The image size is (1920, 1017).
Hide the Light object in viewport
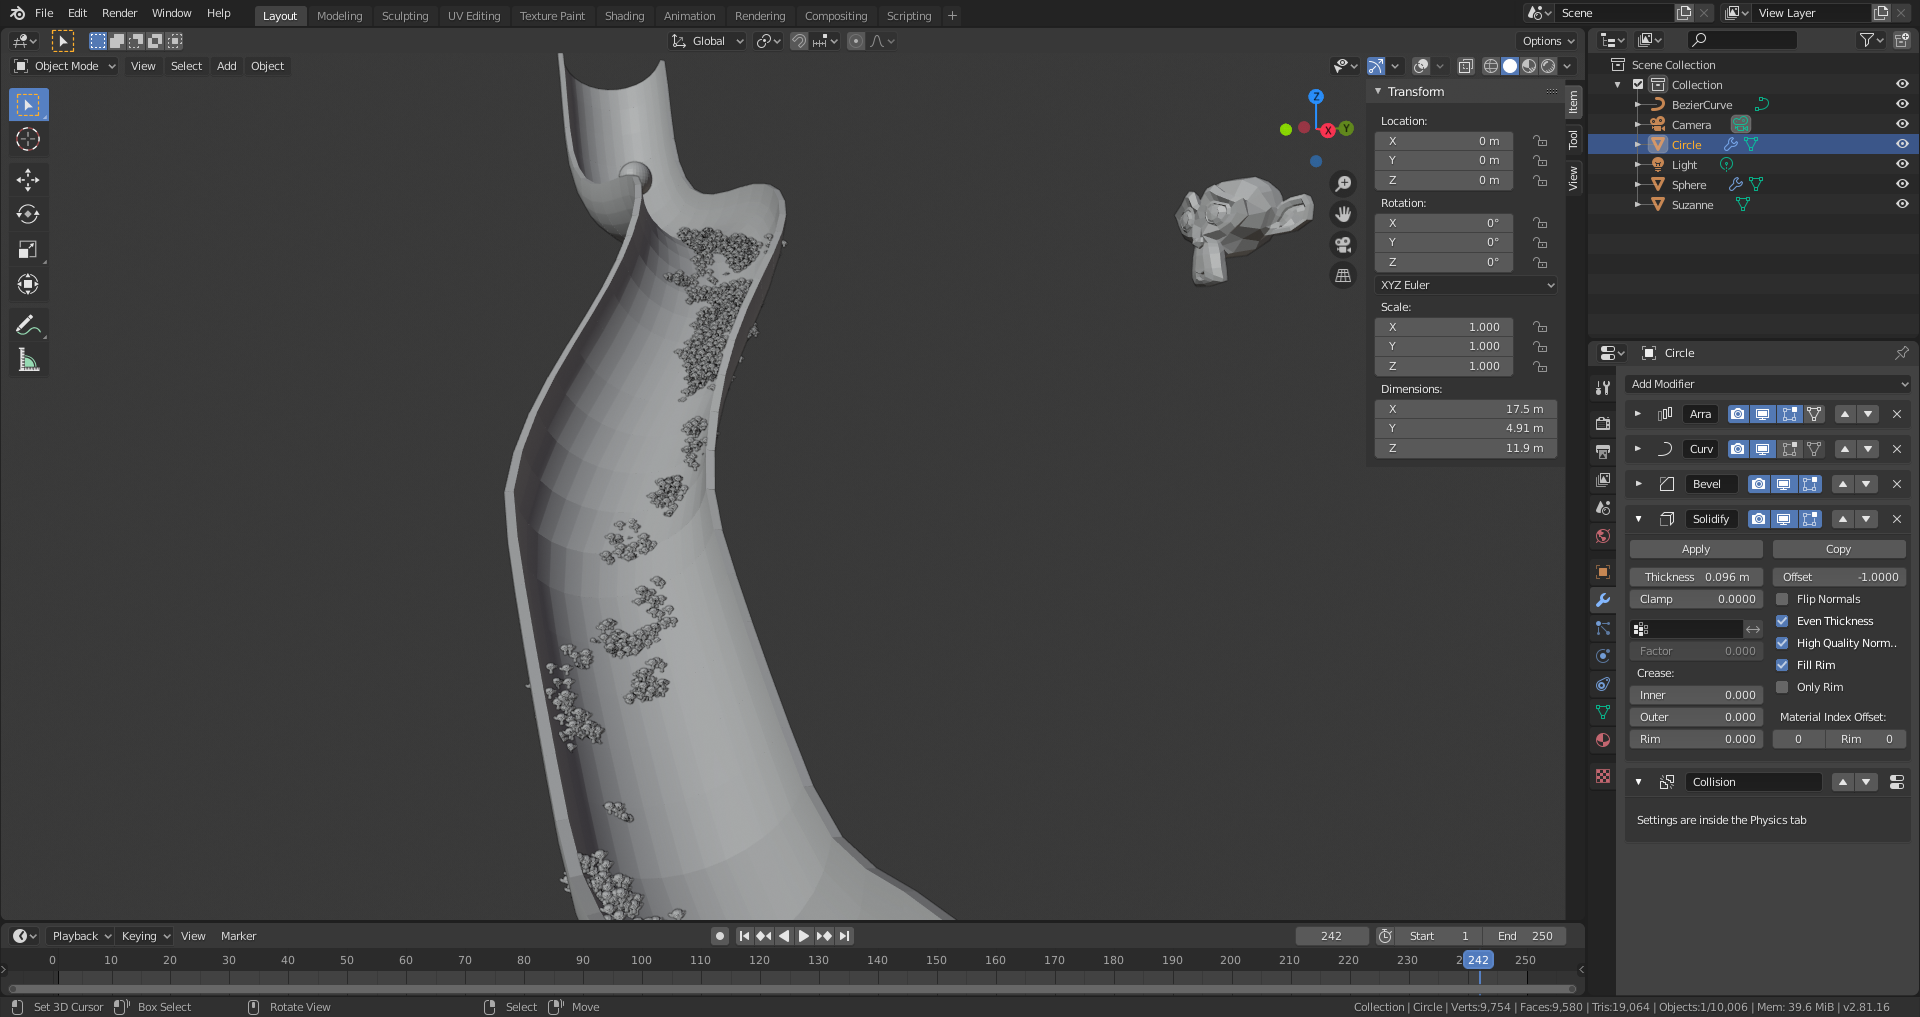pyautogui.click(x=1902, y=164)
